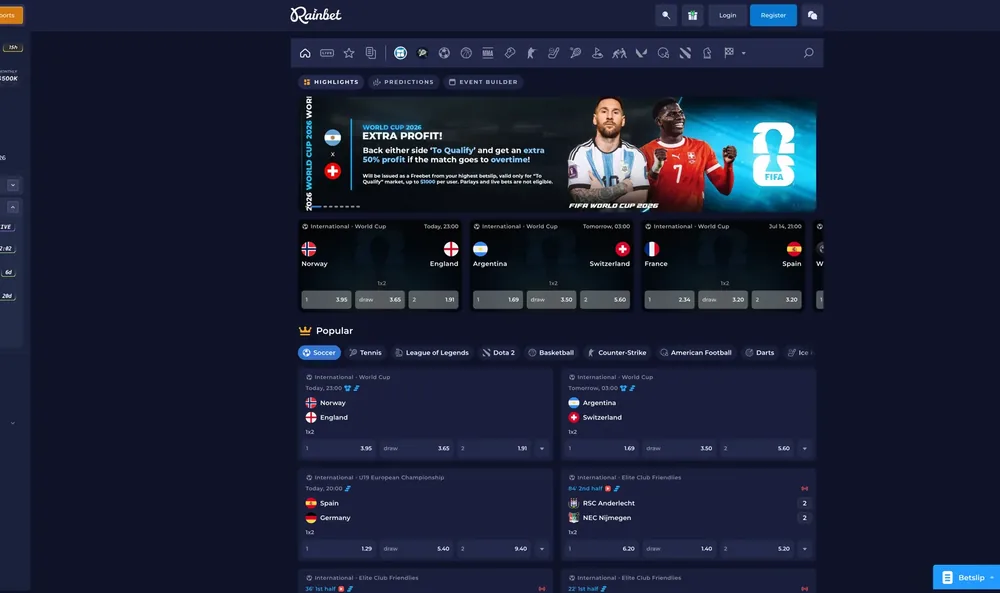The width and height of the screenshot is (1000, 593).
Task: Open the chat bubbles icon
Action: (x=812, y=15)
